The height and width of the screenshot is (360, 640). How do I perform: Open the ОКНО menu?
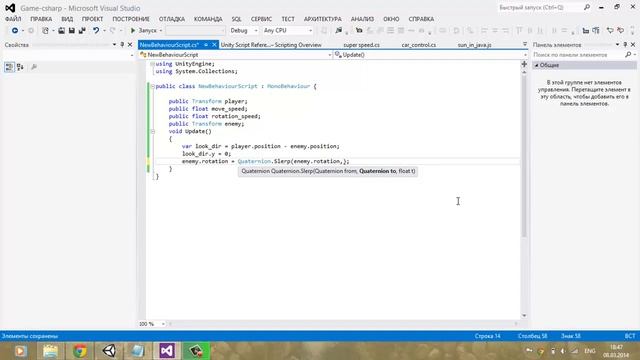coord(391,19)
